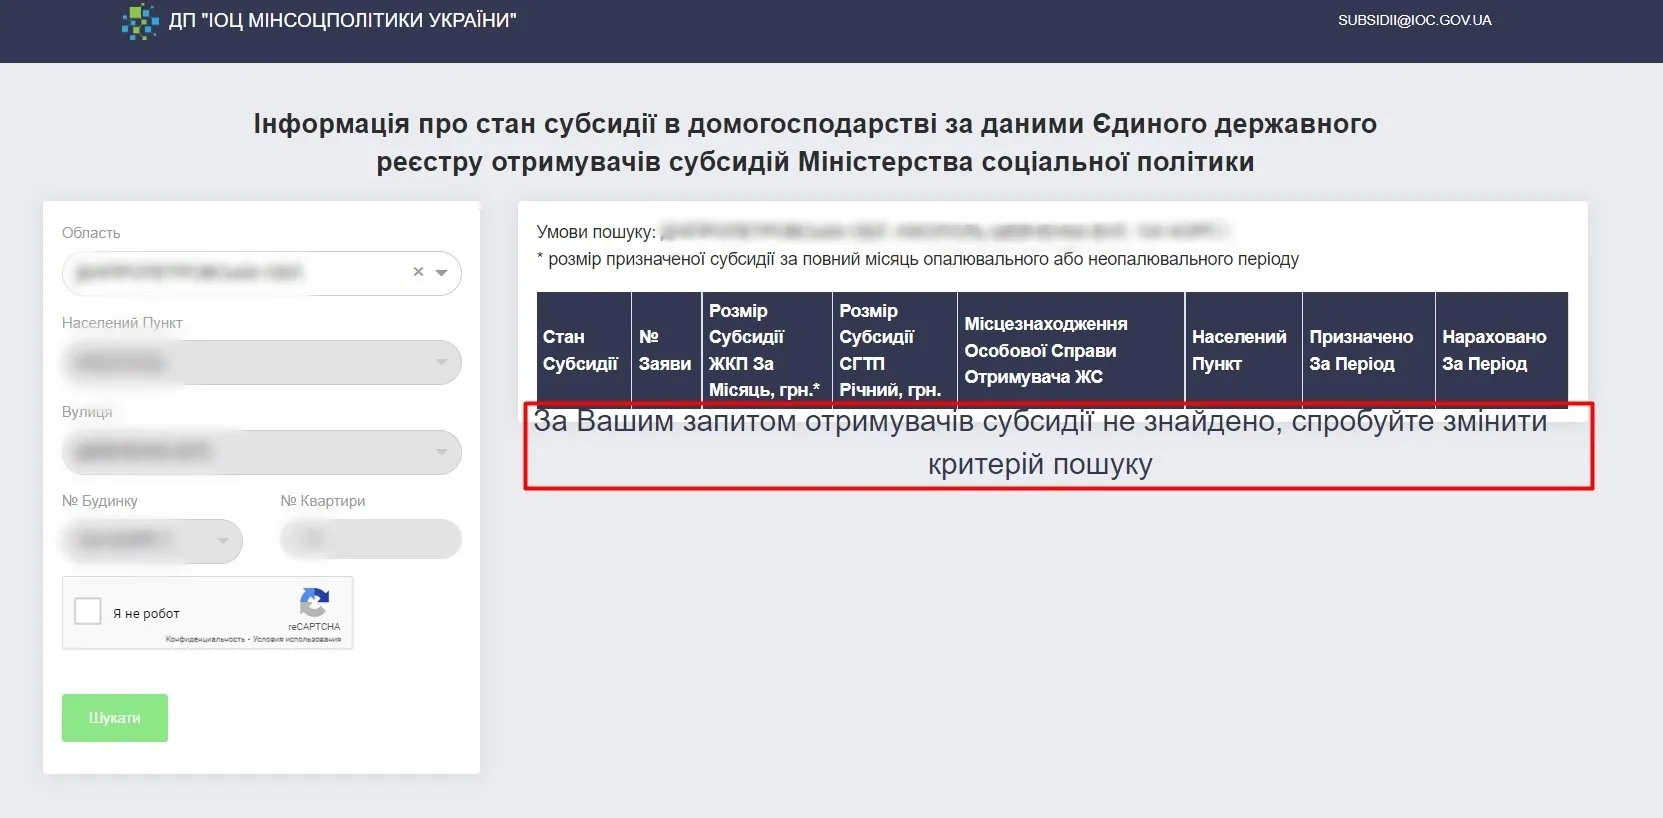This screenshot has width=1663, height=818.
Task: Click the SUBSIDII@IOC.GOV.UA email link
Action: pos(1414,20)
